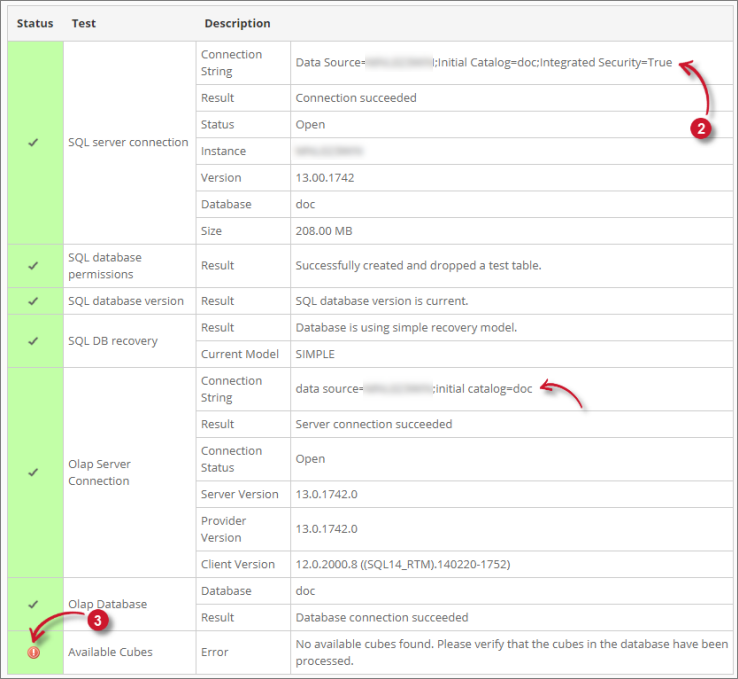Click the SQL DB recovery checkmark
This screenshot has height=679, width=738.
pos(33,341)
